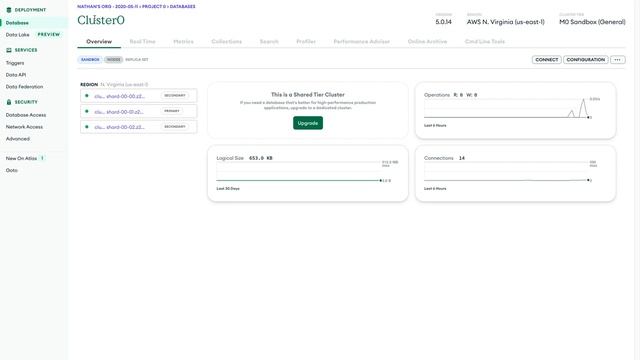Switch to the Real Time tab
The width and height of the screenshot is (640, 360).
[142, 42]
